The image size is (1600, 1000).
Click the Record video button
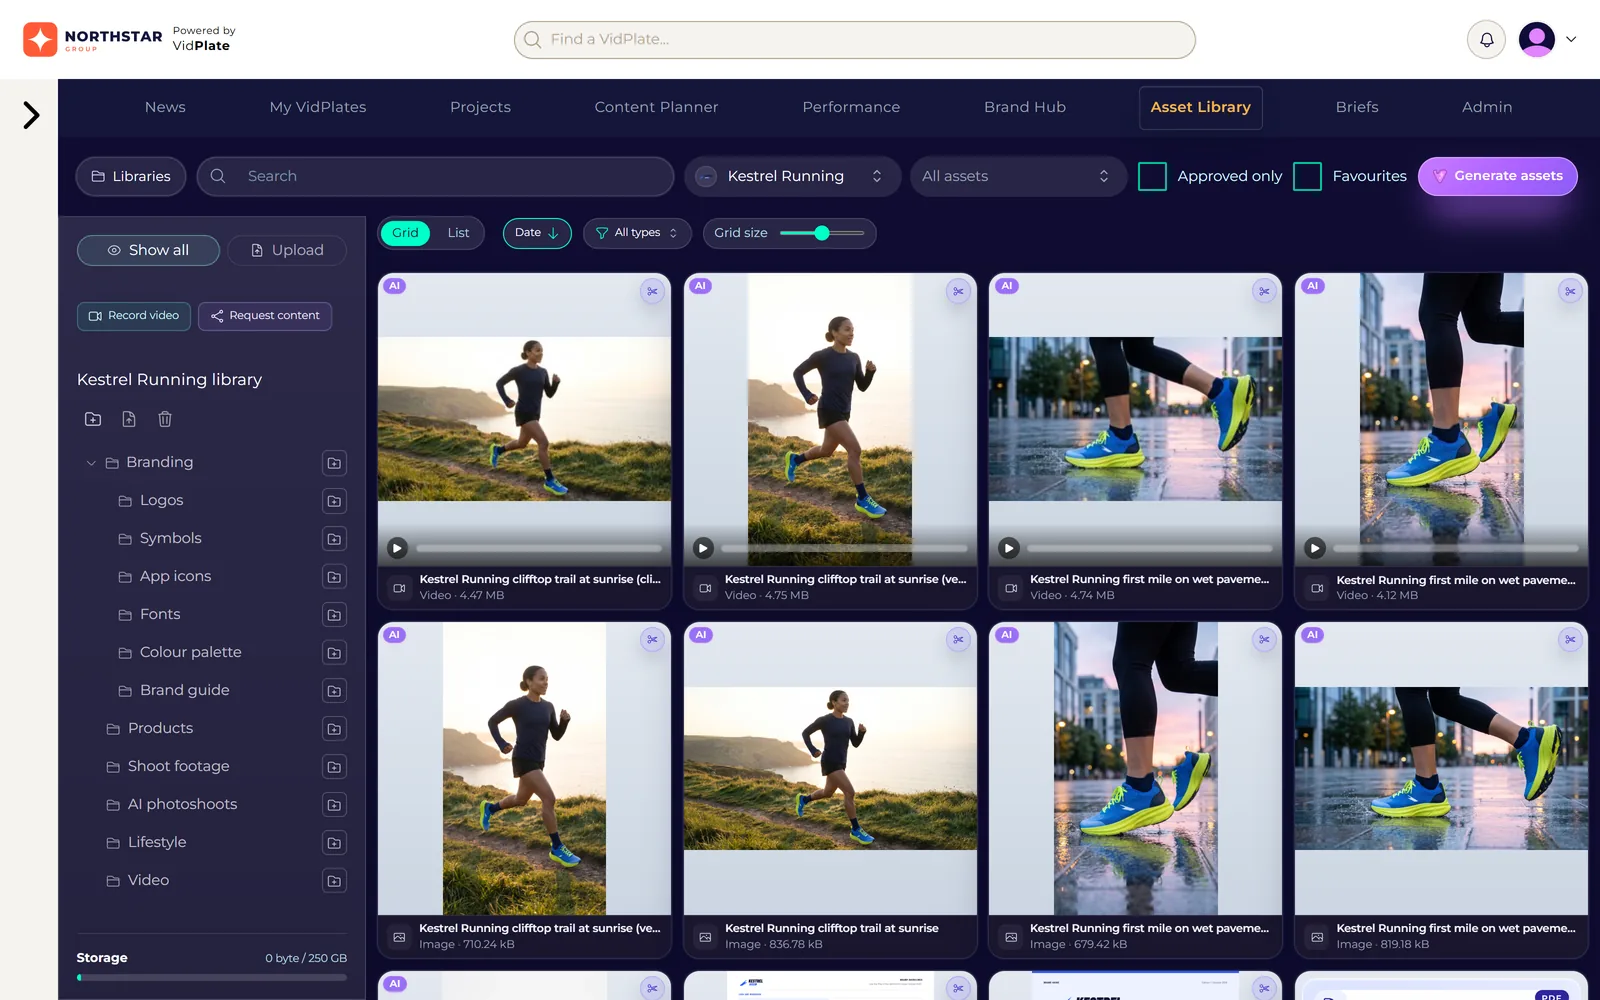tap(134, 316)
